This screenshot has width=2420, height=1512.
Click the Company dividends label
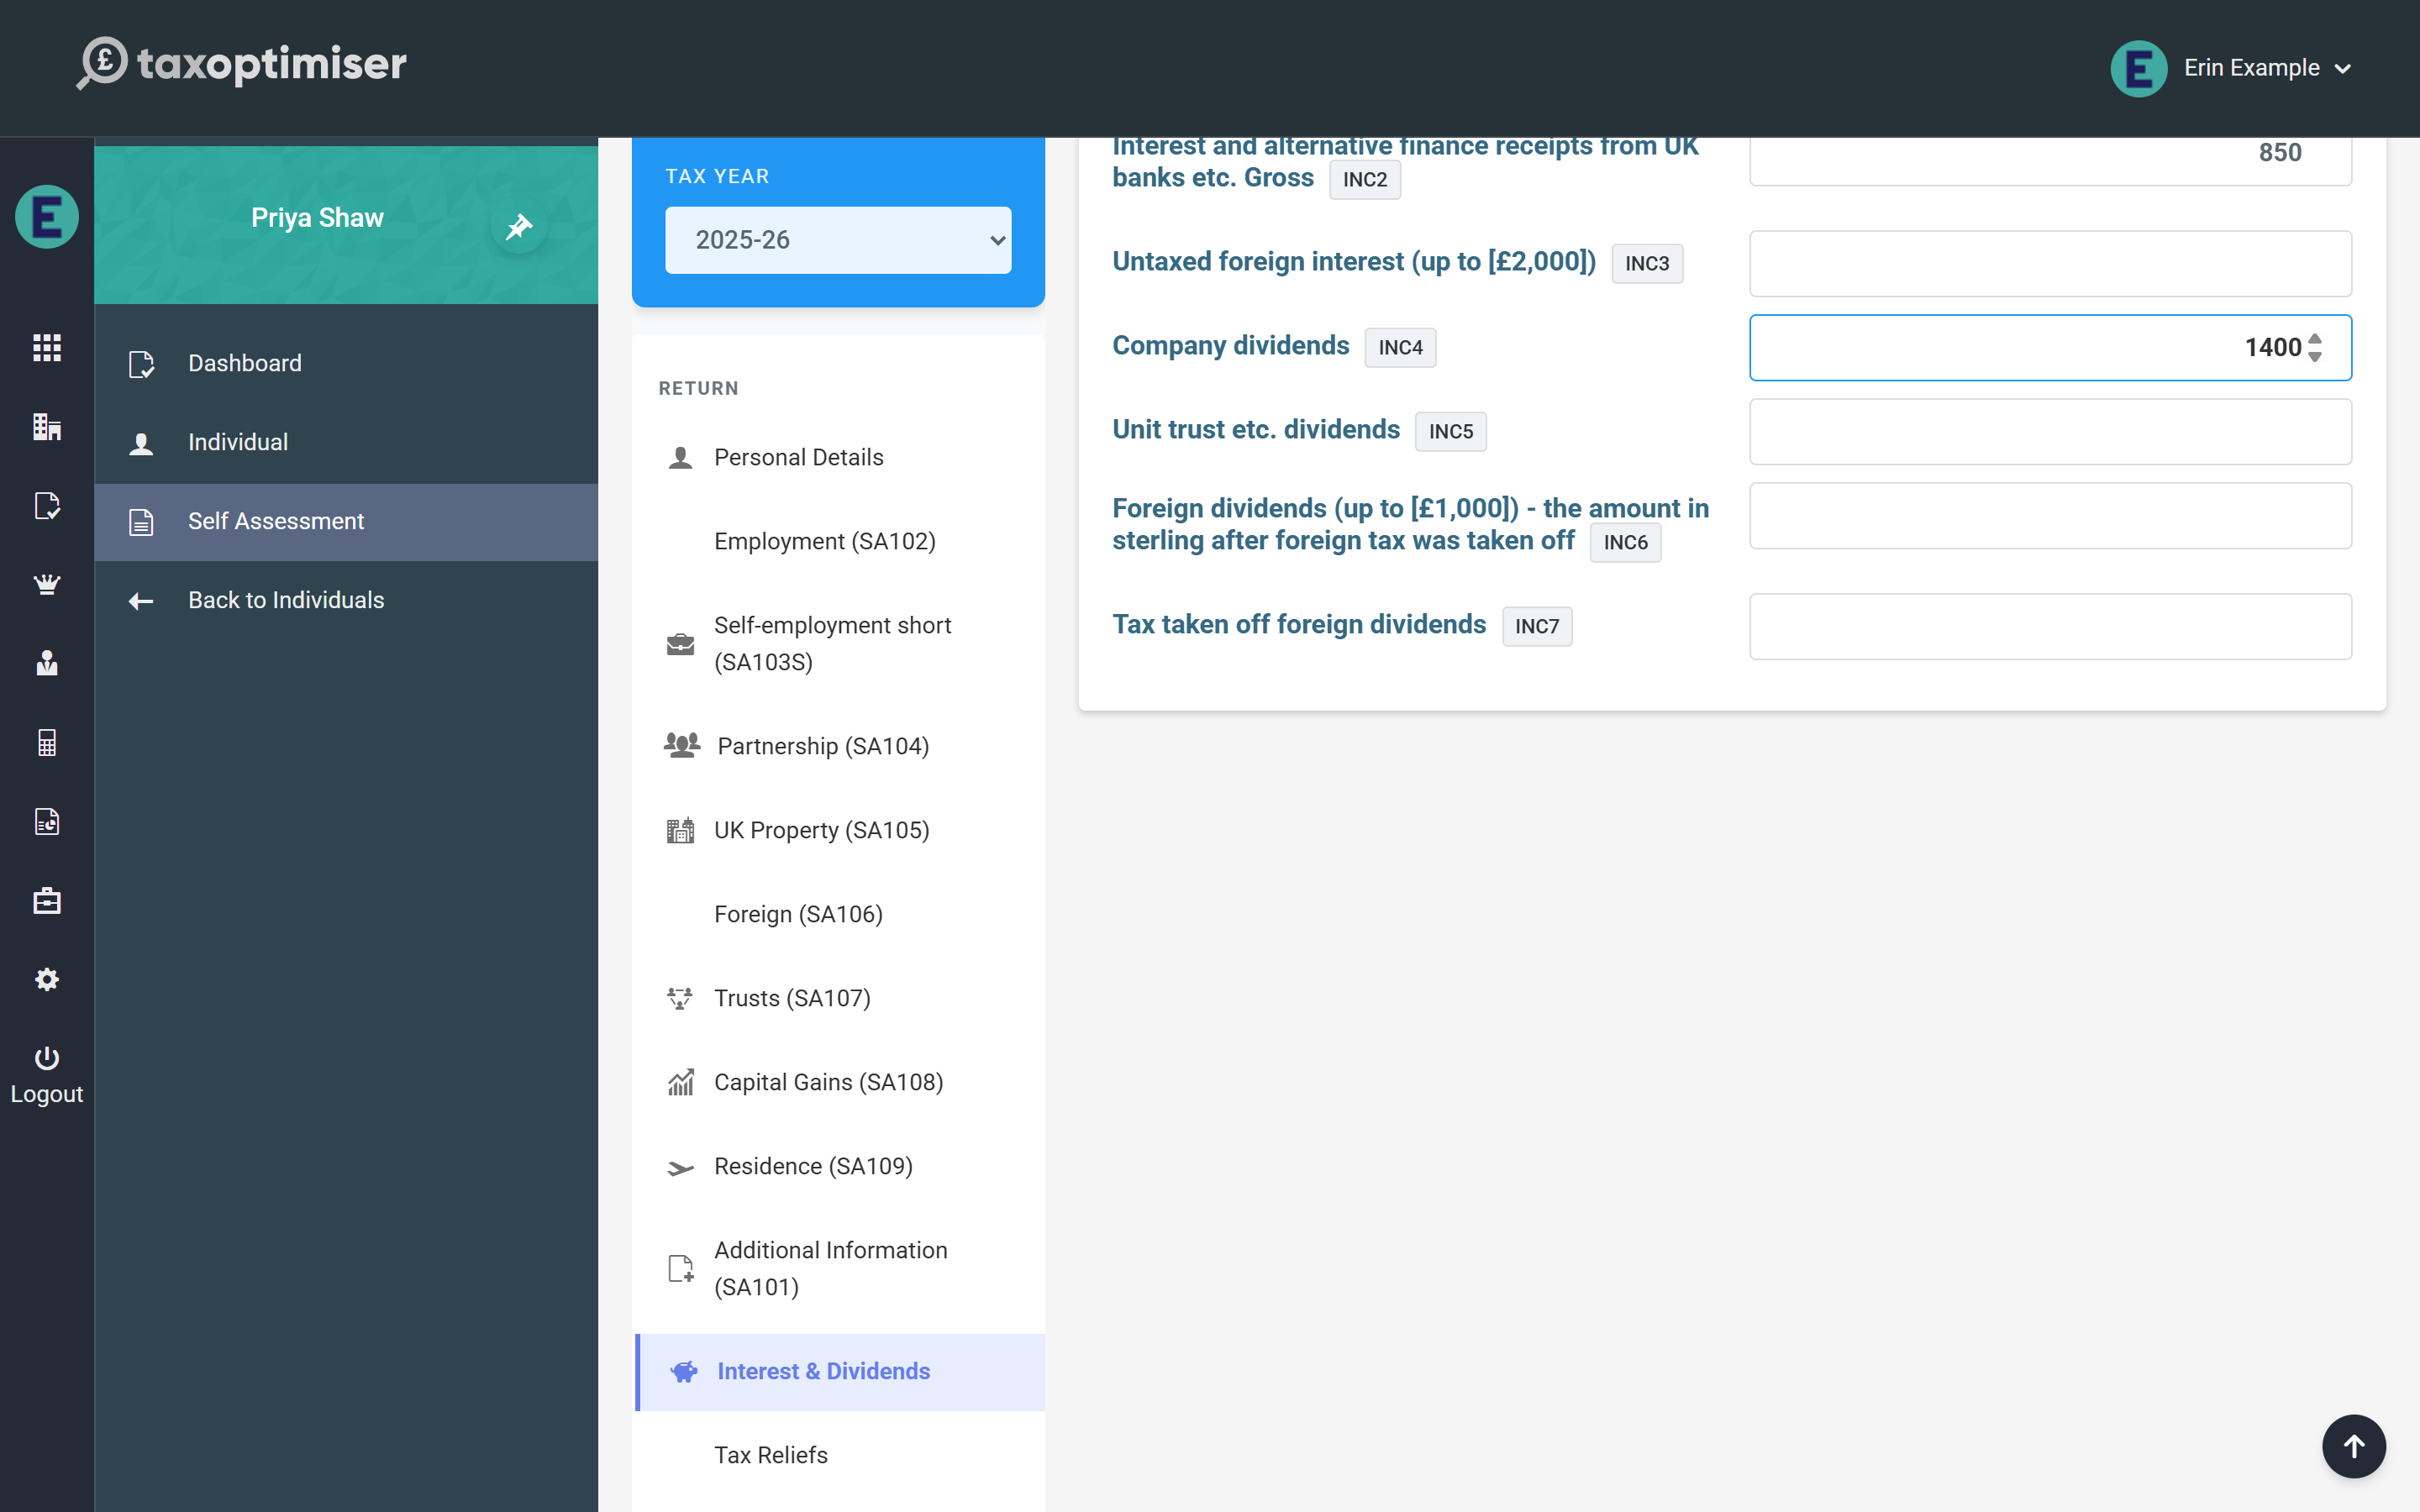1231,346
